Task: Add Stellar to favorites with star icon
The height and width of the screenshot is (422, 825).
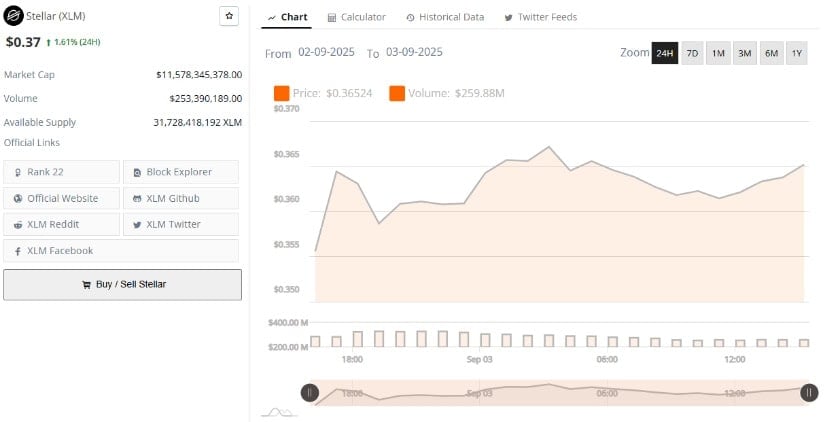Action: [x=229, y=16]
